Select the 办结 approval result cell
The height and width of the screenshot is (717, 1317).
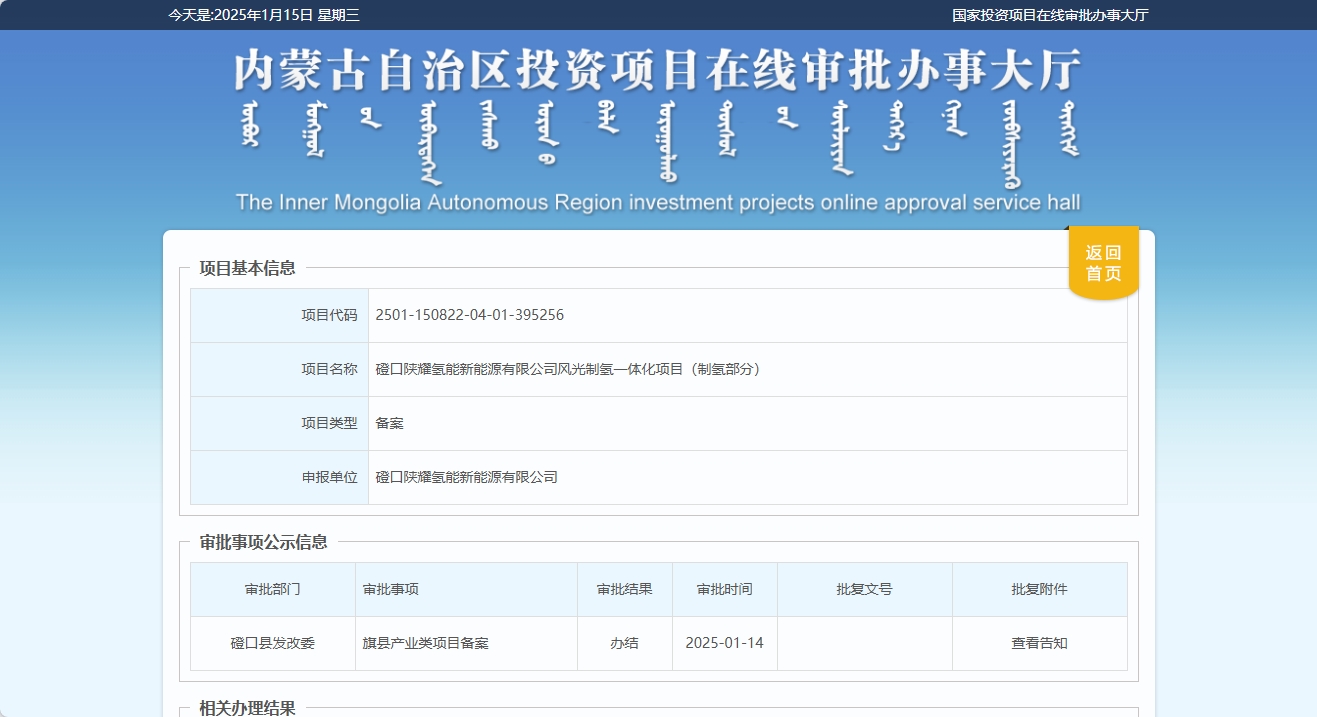click(x=624, y=643)
